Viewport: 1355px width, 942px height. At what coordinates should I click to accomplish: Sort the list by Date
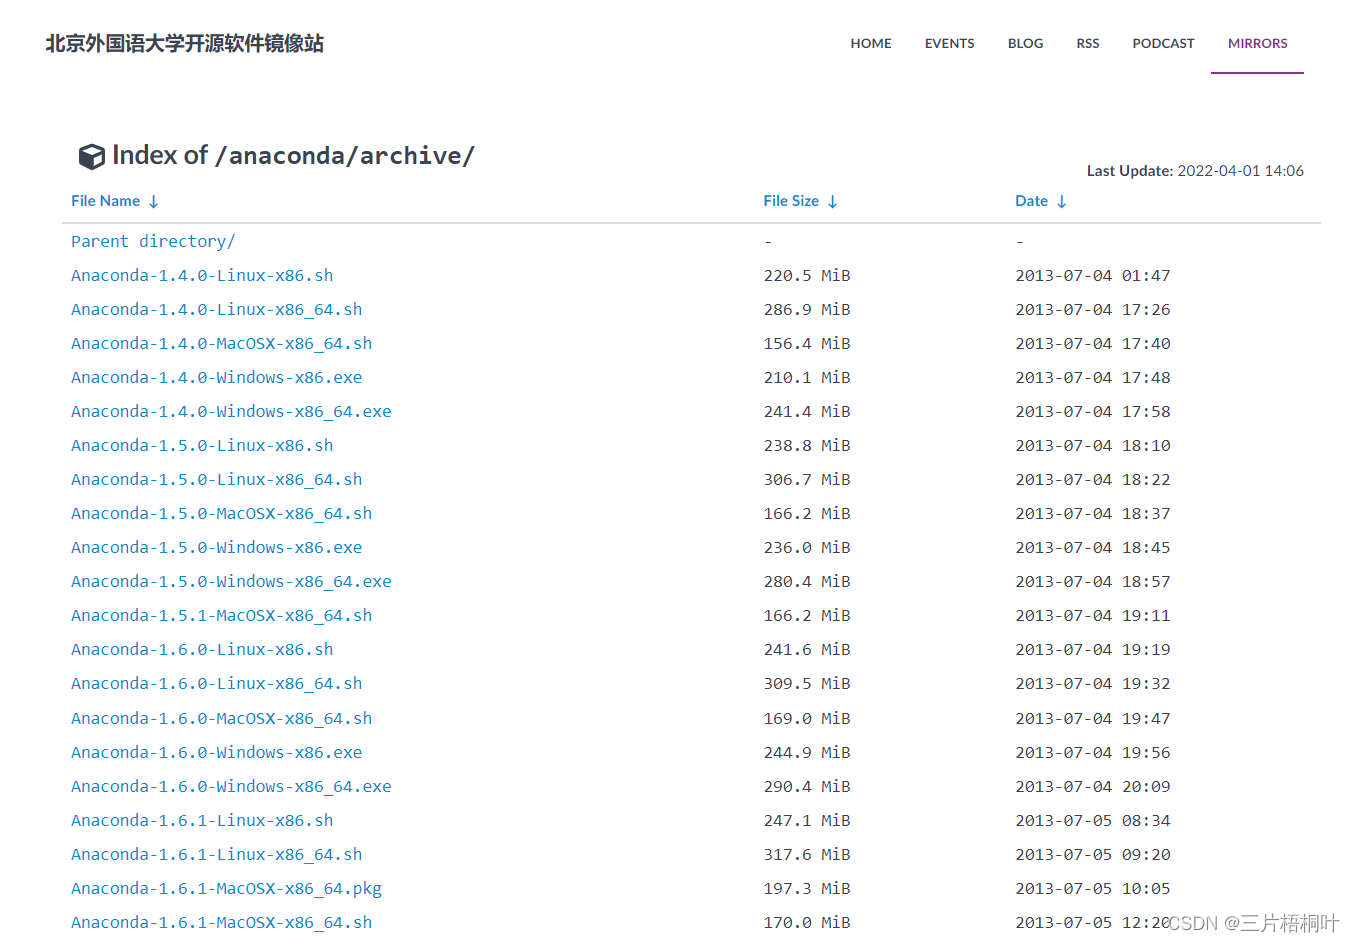click(x=1031, y=201)
